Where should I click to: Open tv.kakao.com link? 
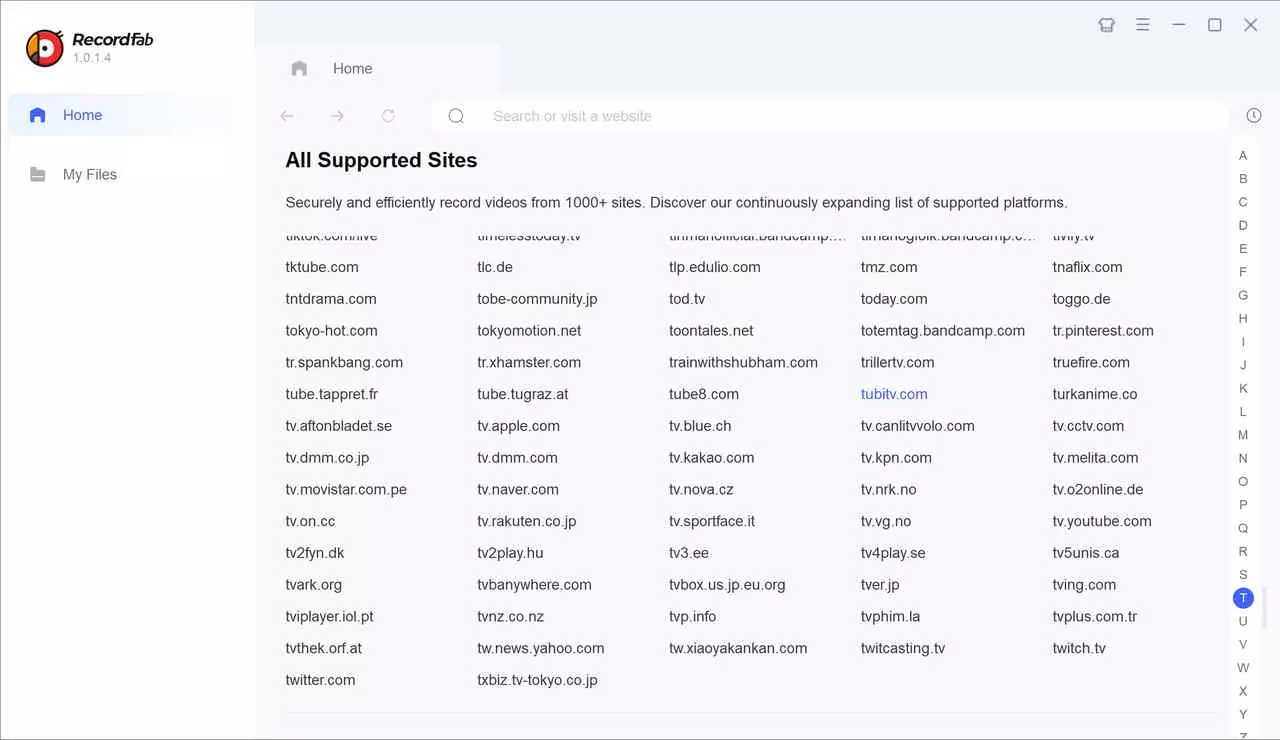[712, 458]
